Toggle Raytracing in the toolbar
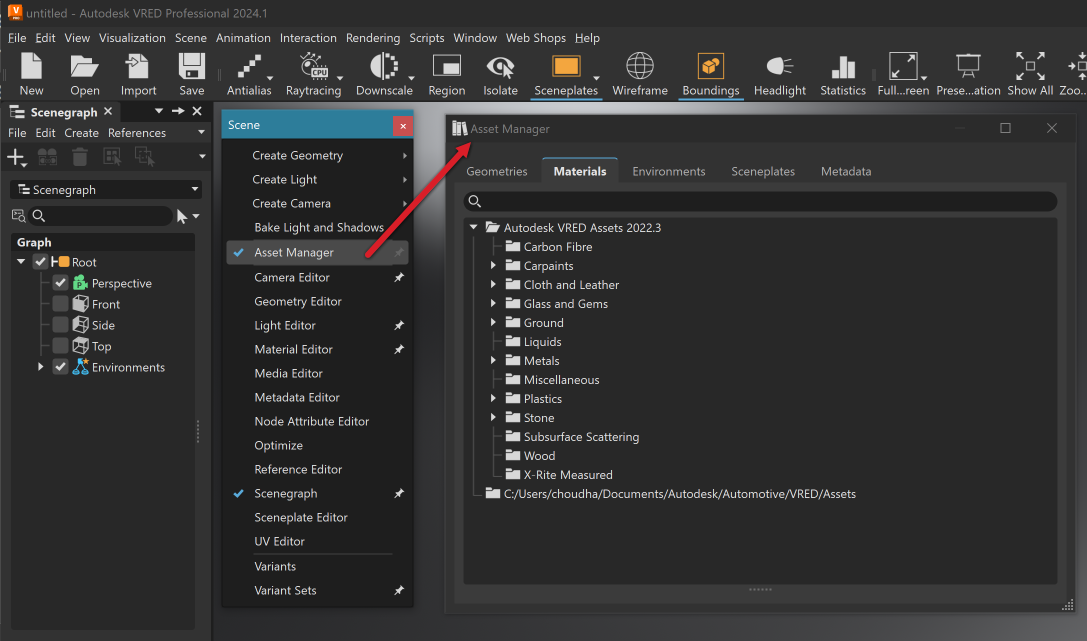1087x641 pixels. pyautogui.click(x=313, y=74)
